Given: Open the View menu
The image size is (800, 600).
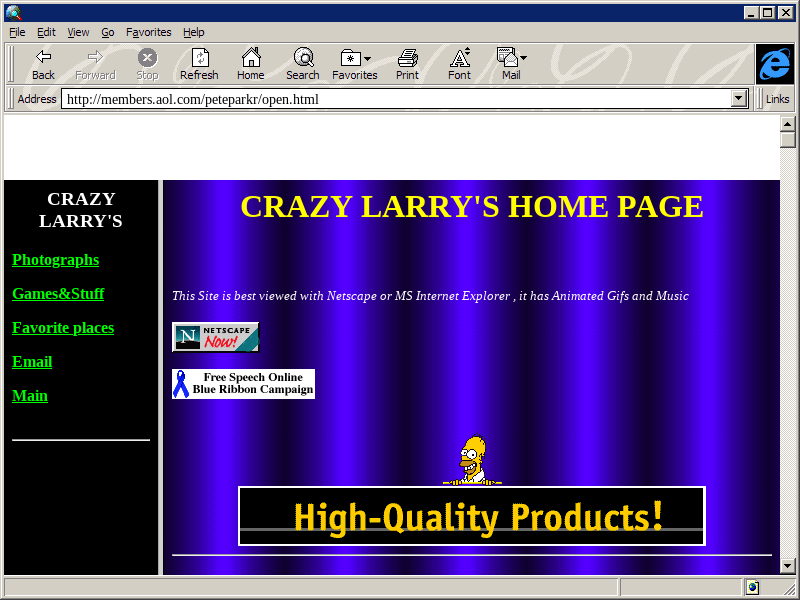Looking at the screenshot, I should click(x=78, y=32).
